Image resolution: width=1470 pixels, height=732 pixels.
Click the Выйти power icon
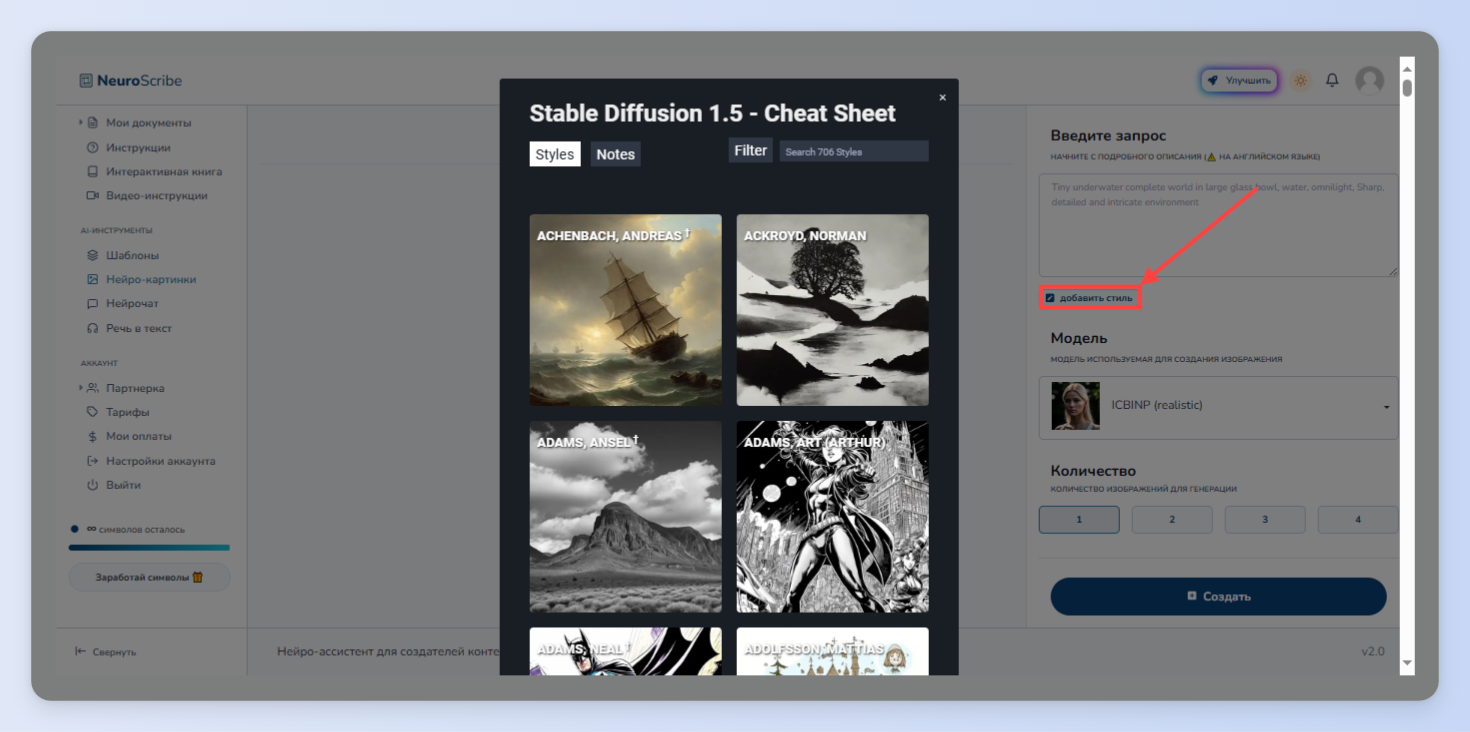pos(93,485)
